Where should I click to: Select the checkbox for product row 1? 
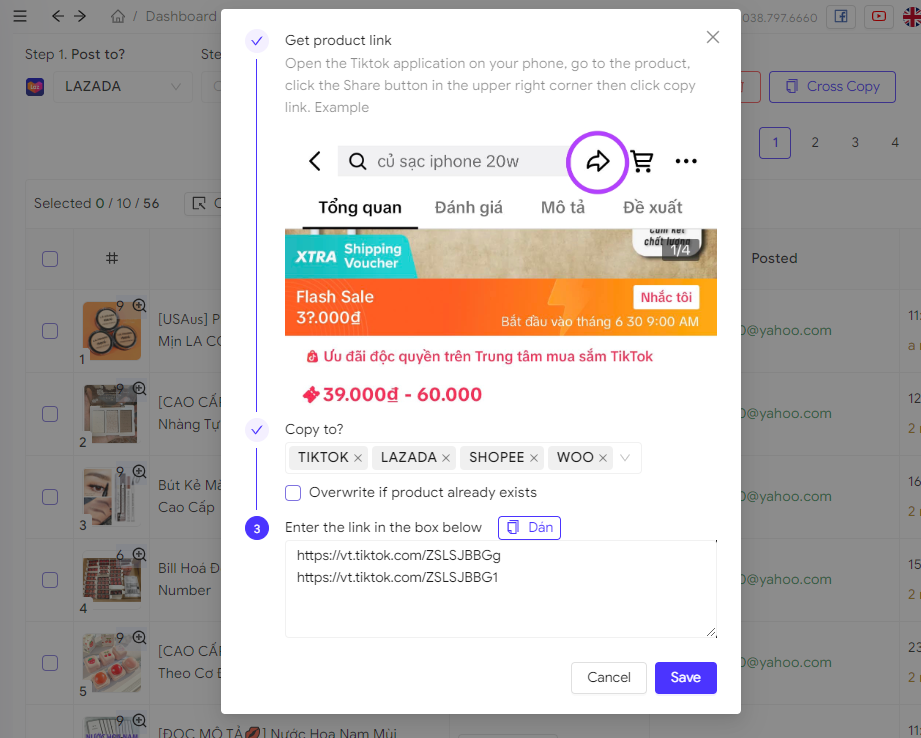coord(50,331)
